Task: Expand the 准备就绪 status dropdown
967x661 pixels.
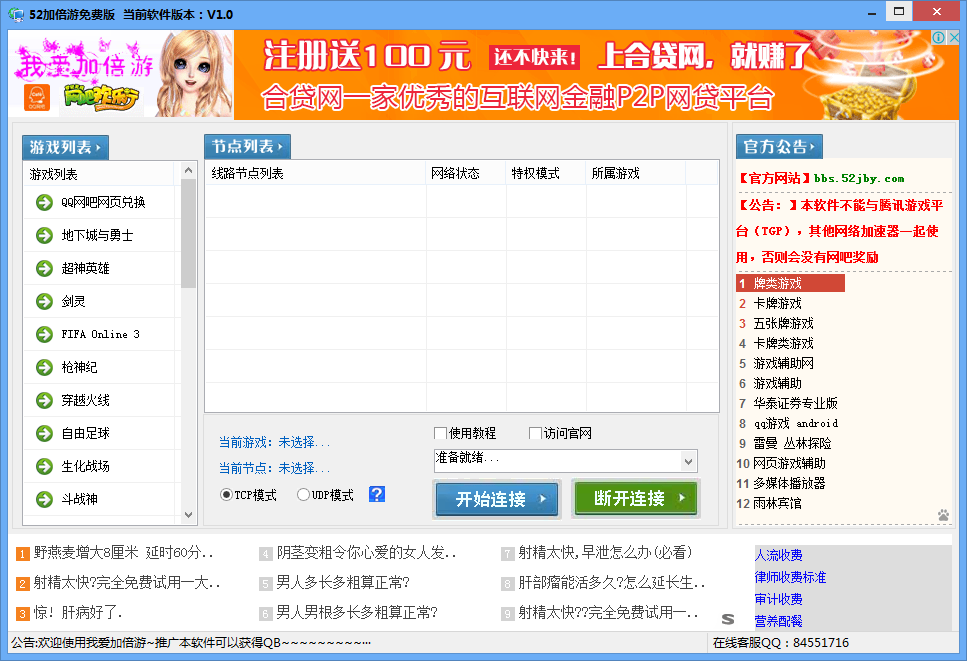Action: tap(688, 461)
